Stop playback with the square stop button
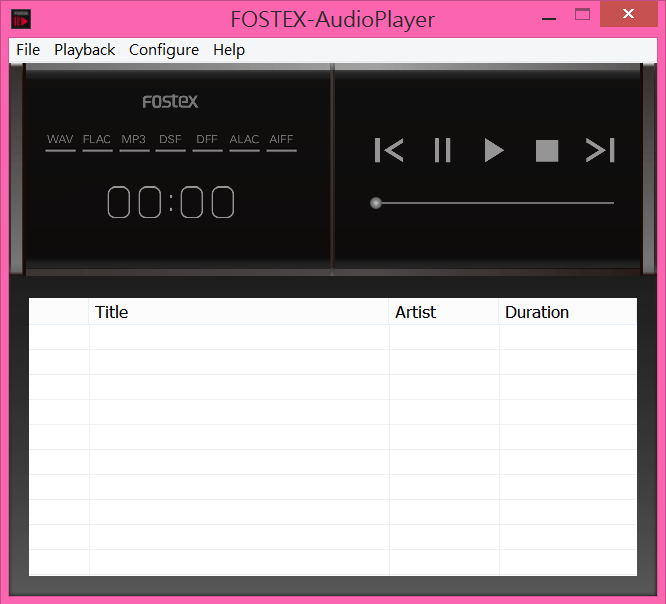This screenshot has height=604, width=666. 547,151
